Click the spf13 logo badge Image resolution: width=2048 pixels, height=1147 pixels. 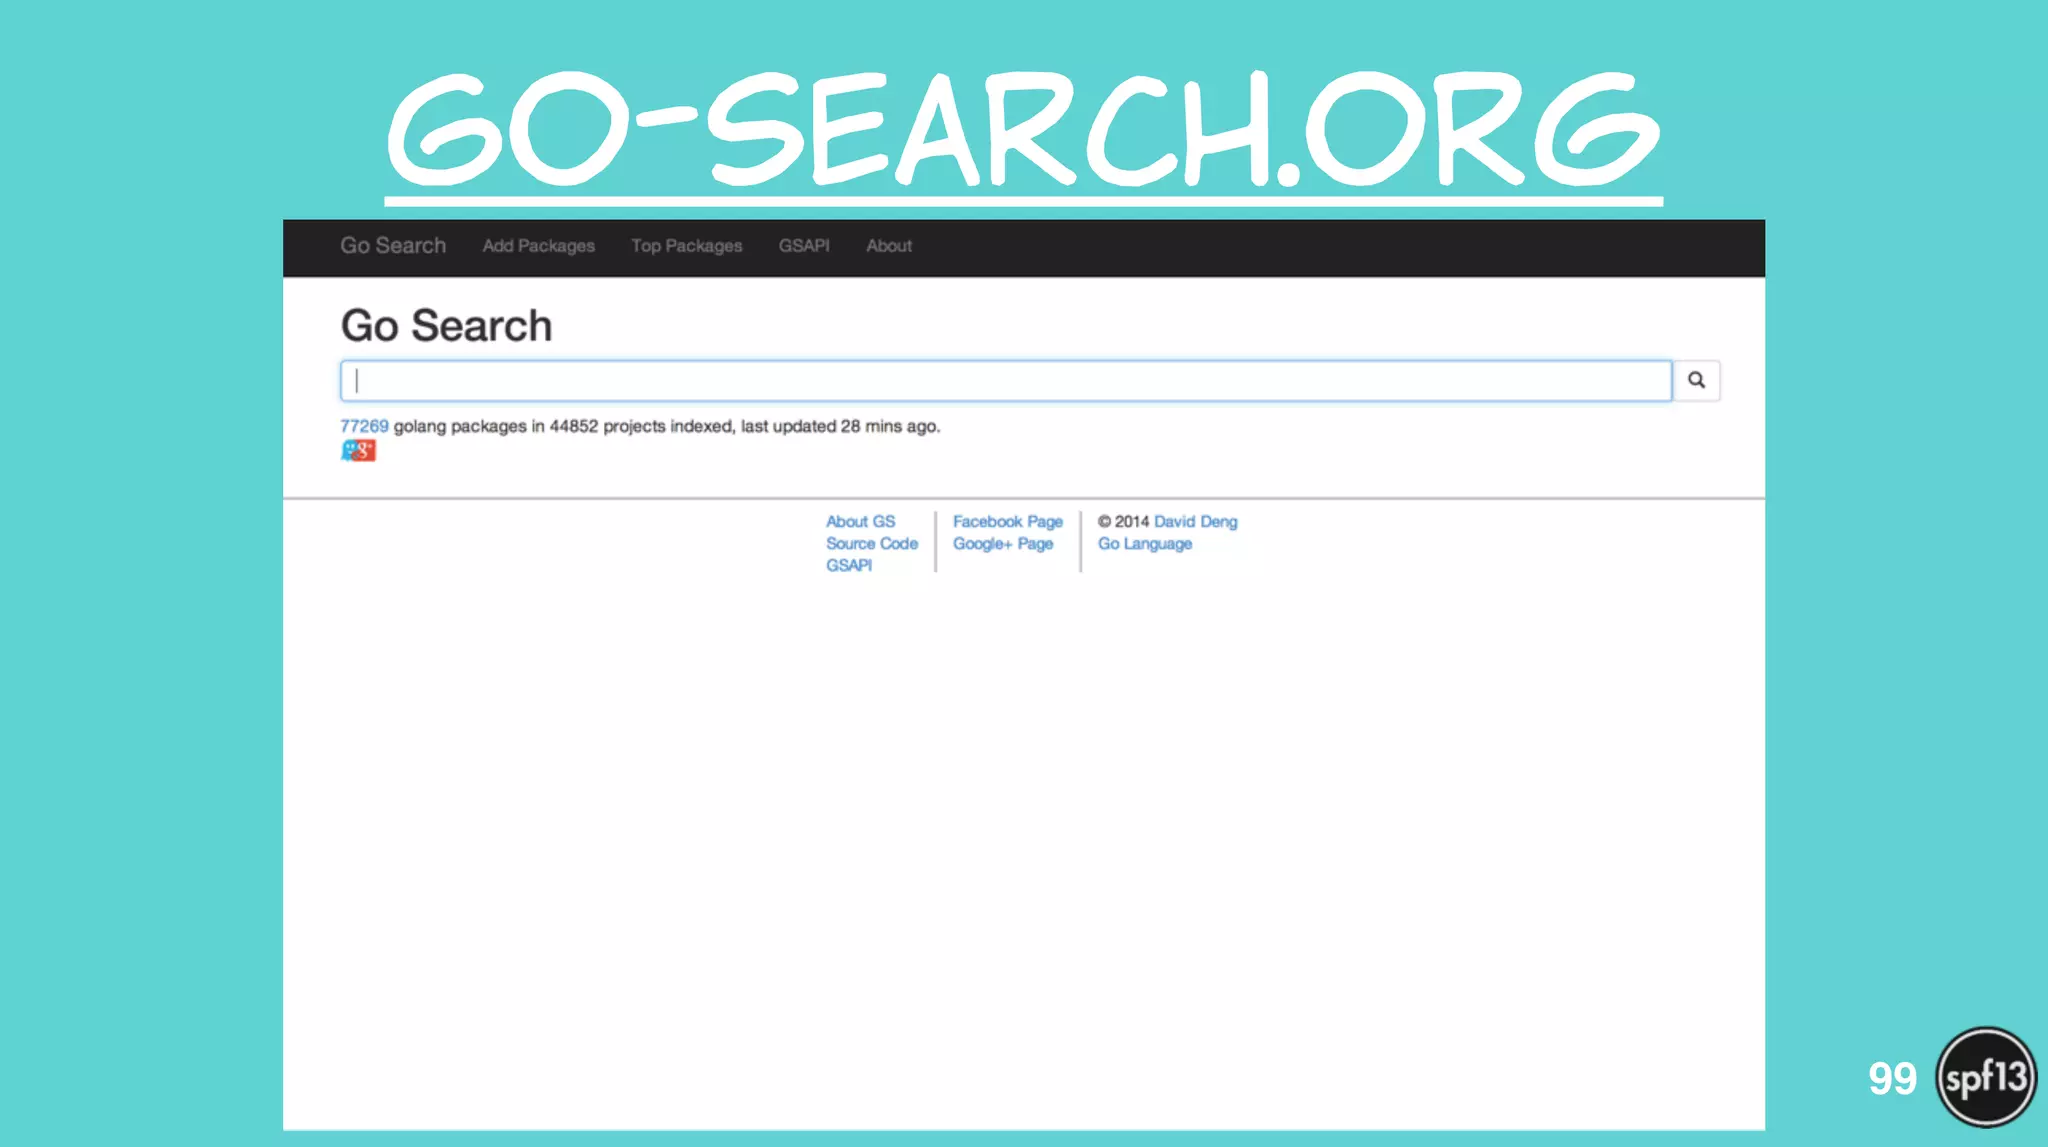click(x=1985, y=1077)
